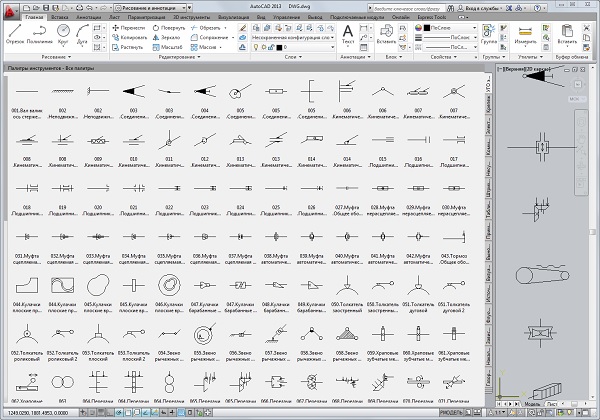Pick palette item 027 Муфта Общее обозначение
The height and width of the screenshot is (420, 600).
tap(346, 188)
